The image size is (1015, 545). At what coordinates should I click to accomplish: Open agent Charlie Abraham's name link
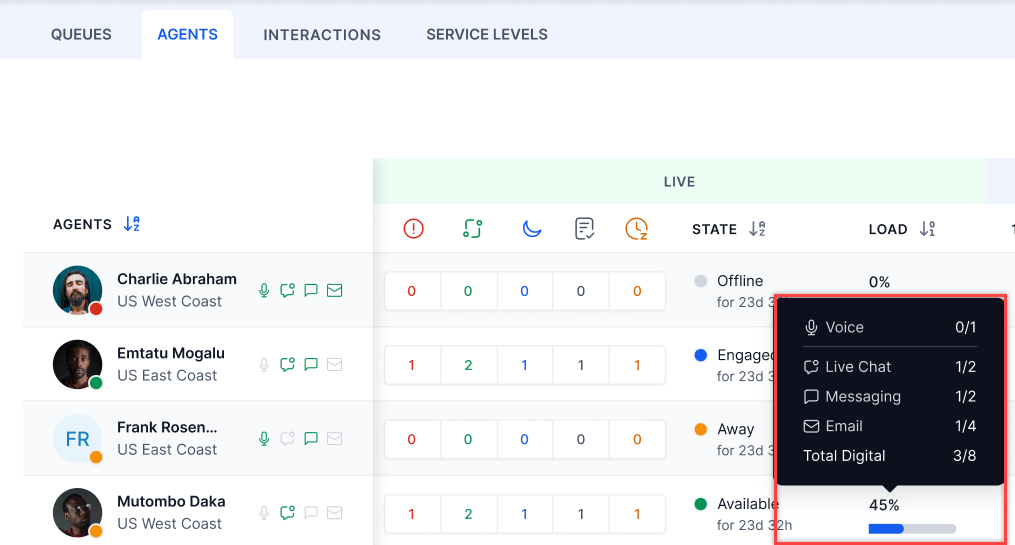(x=177, y=279)
